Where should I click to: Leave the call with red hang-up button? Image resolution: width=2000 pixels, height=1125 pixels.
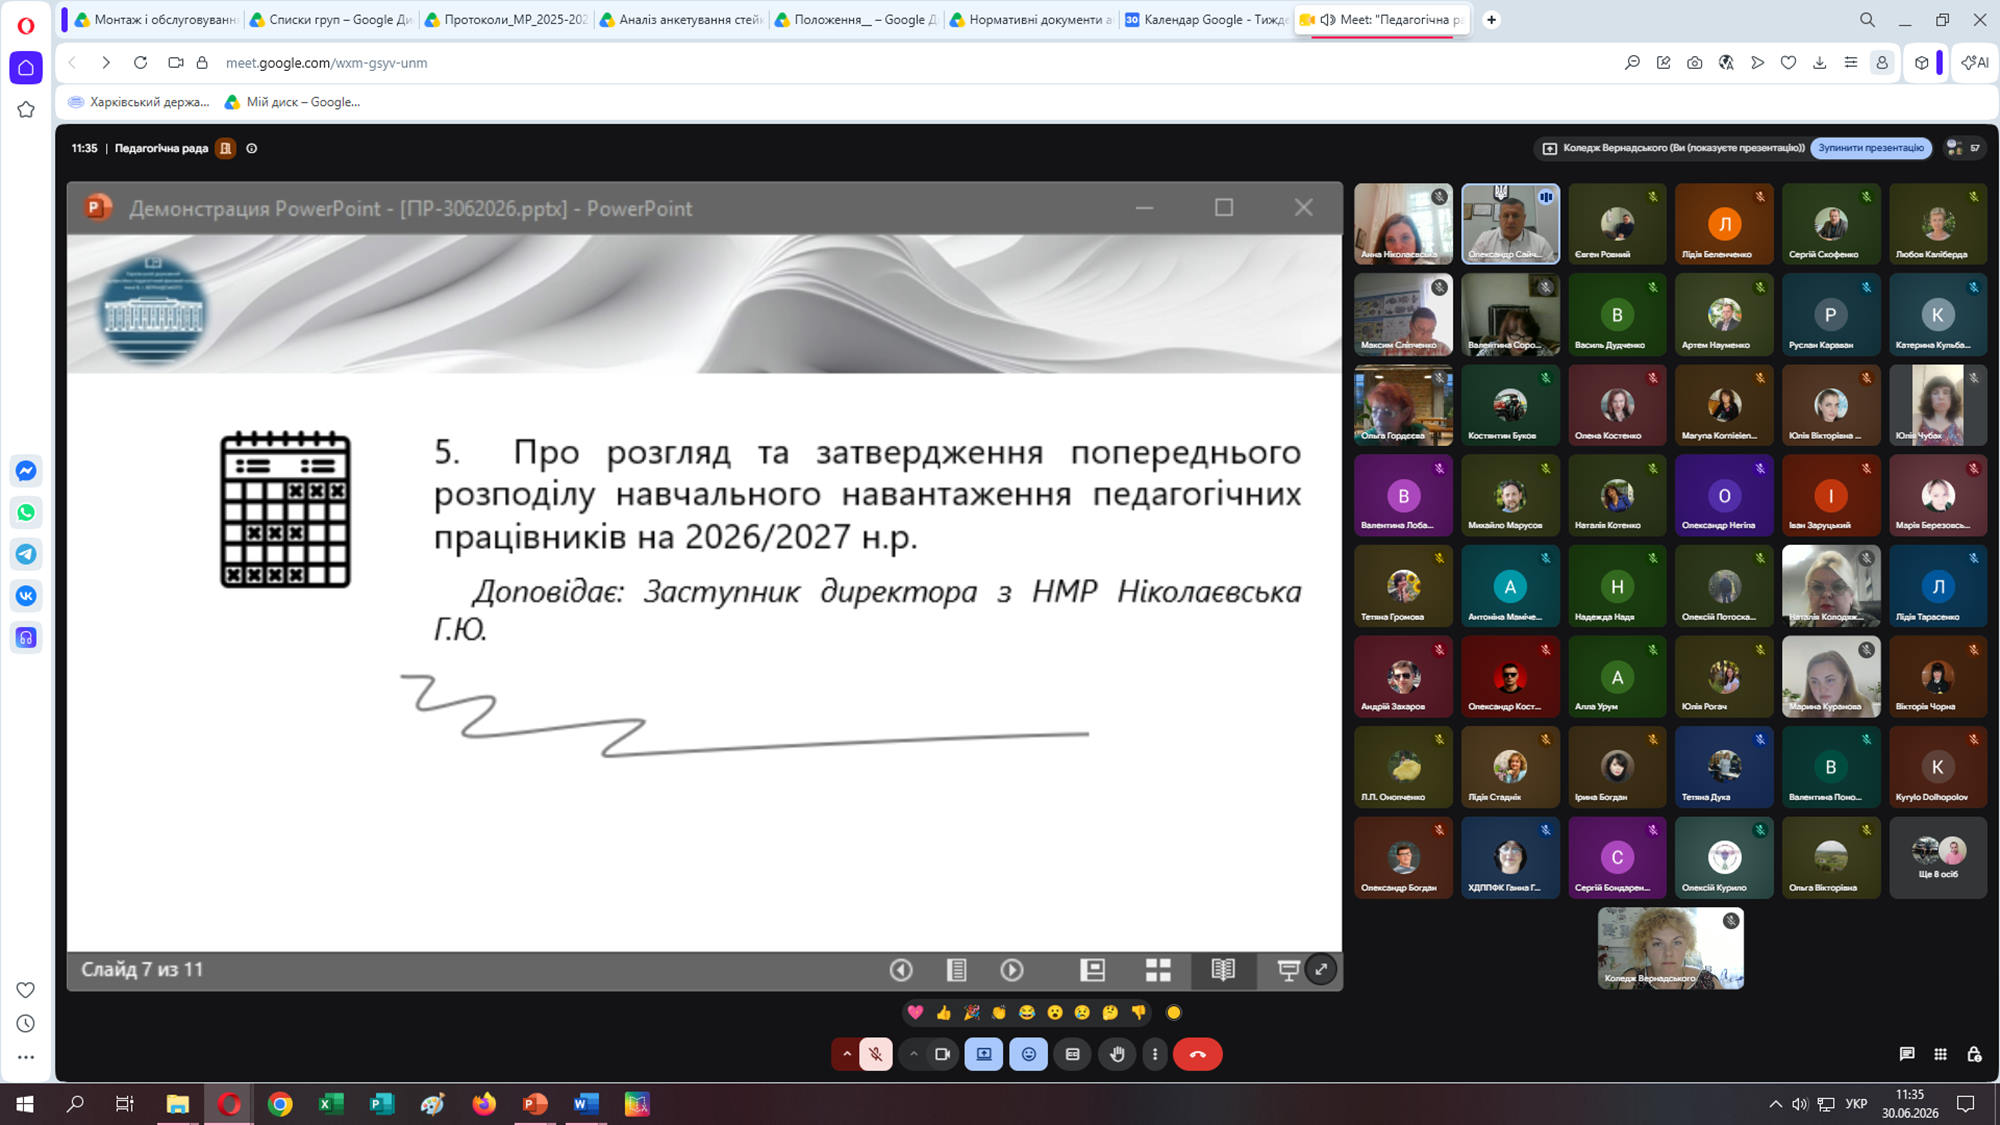[1197, 1054]
